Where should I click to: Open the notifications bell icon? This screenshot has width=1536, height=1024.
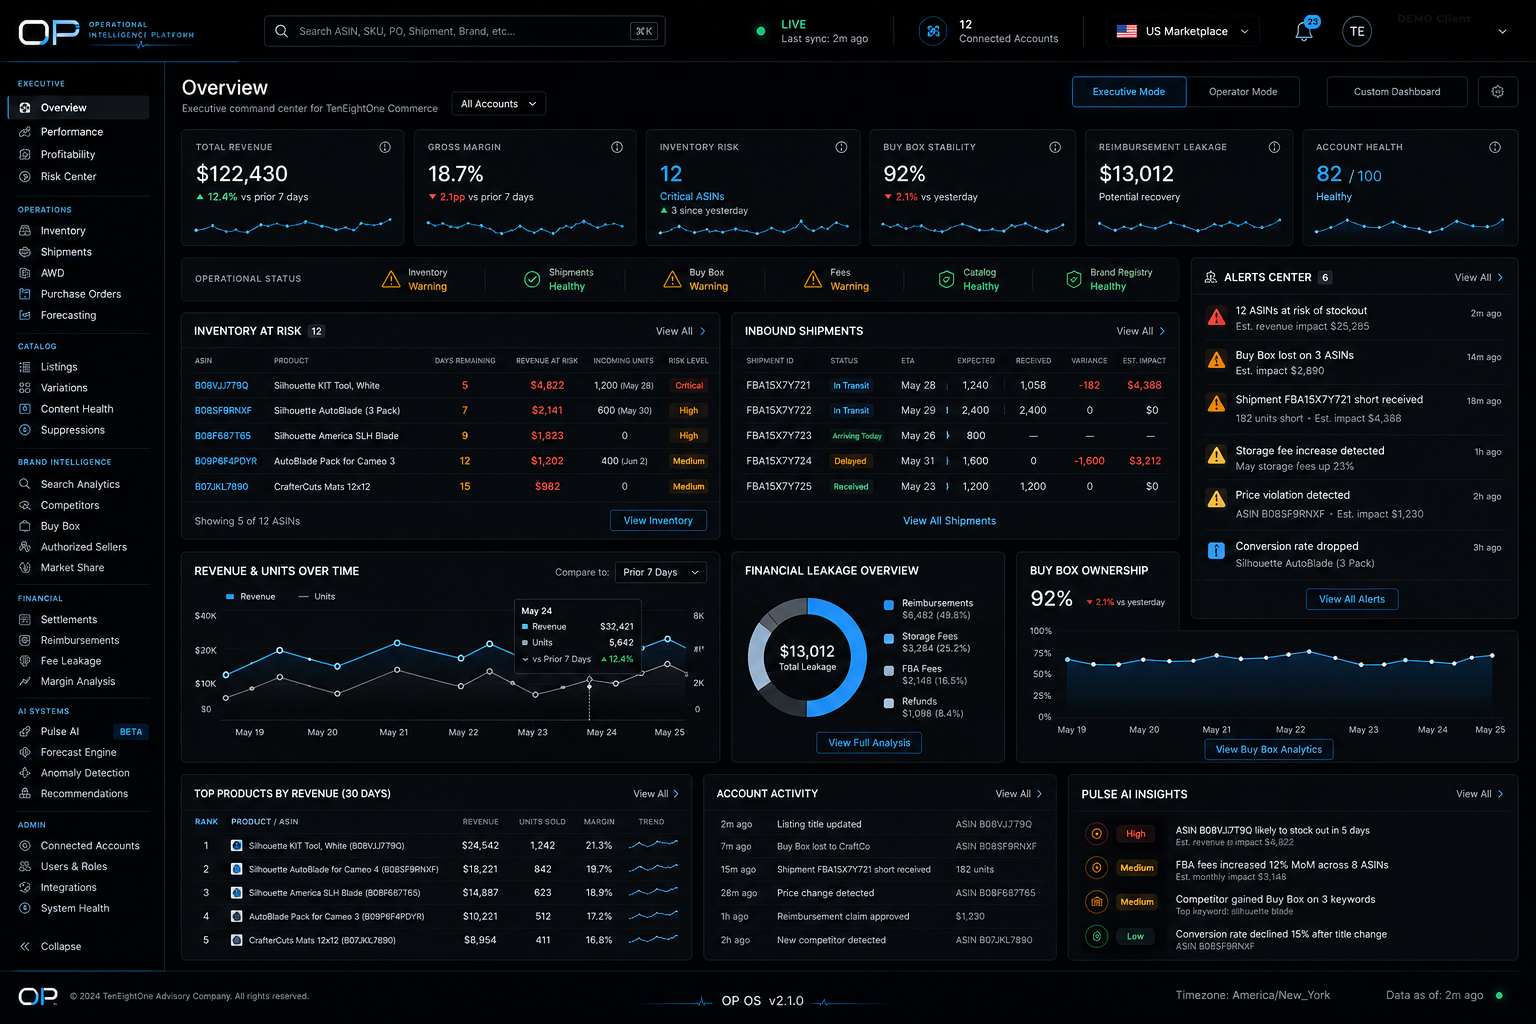[x=1303, y=32]
